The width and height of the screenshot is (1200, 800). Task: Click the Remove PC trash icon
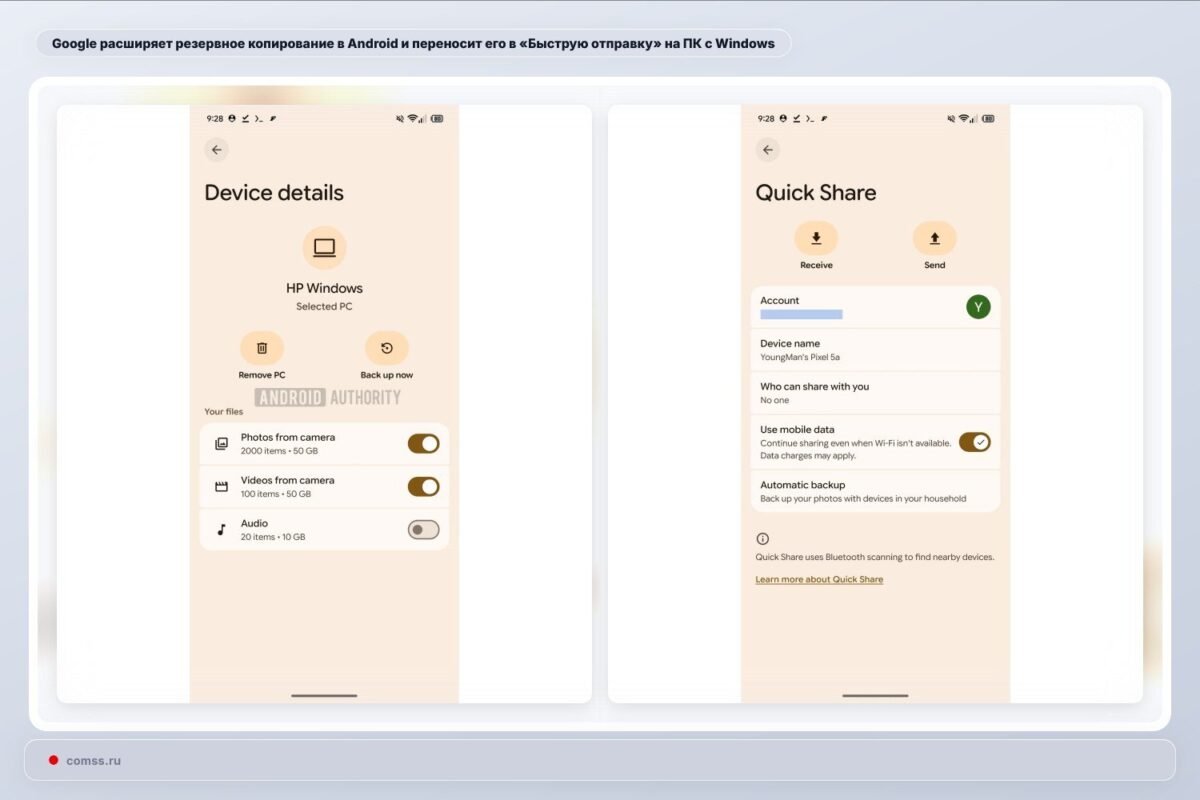coord(262,348)
